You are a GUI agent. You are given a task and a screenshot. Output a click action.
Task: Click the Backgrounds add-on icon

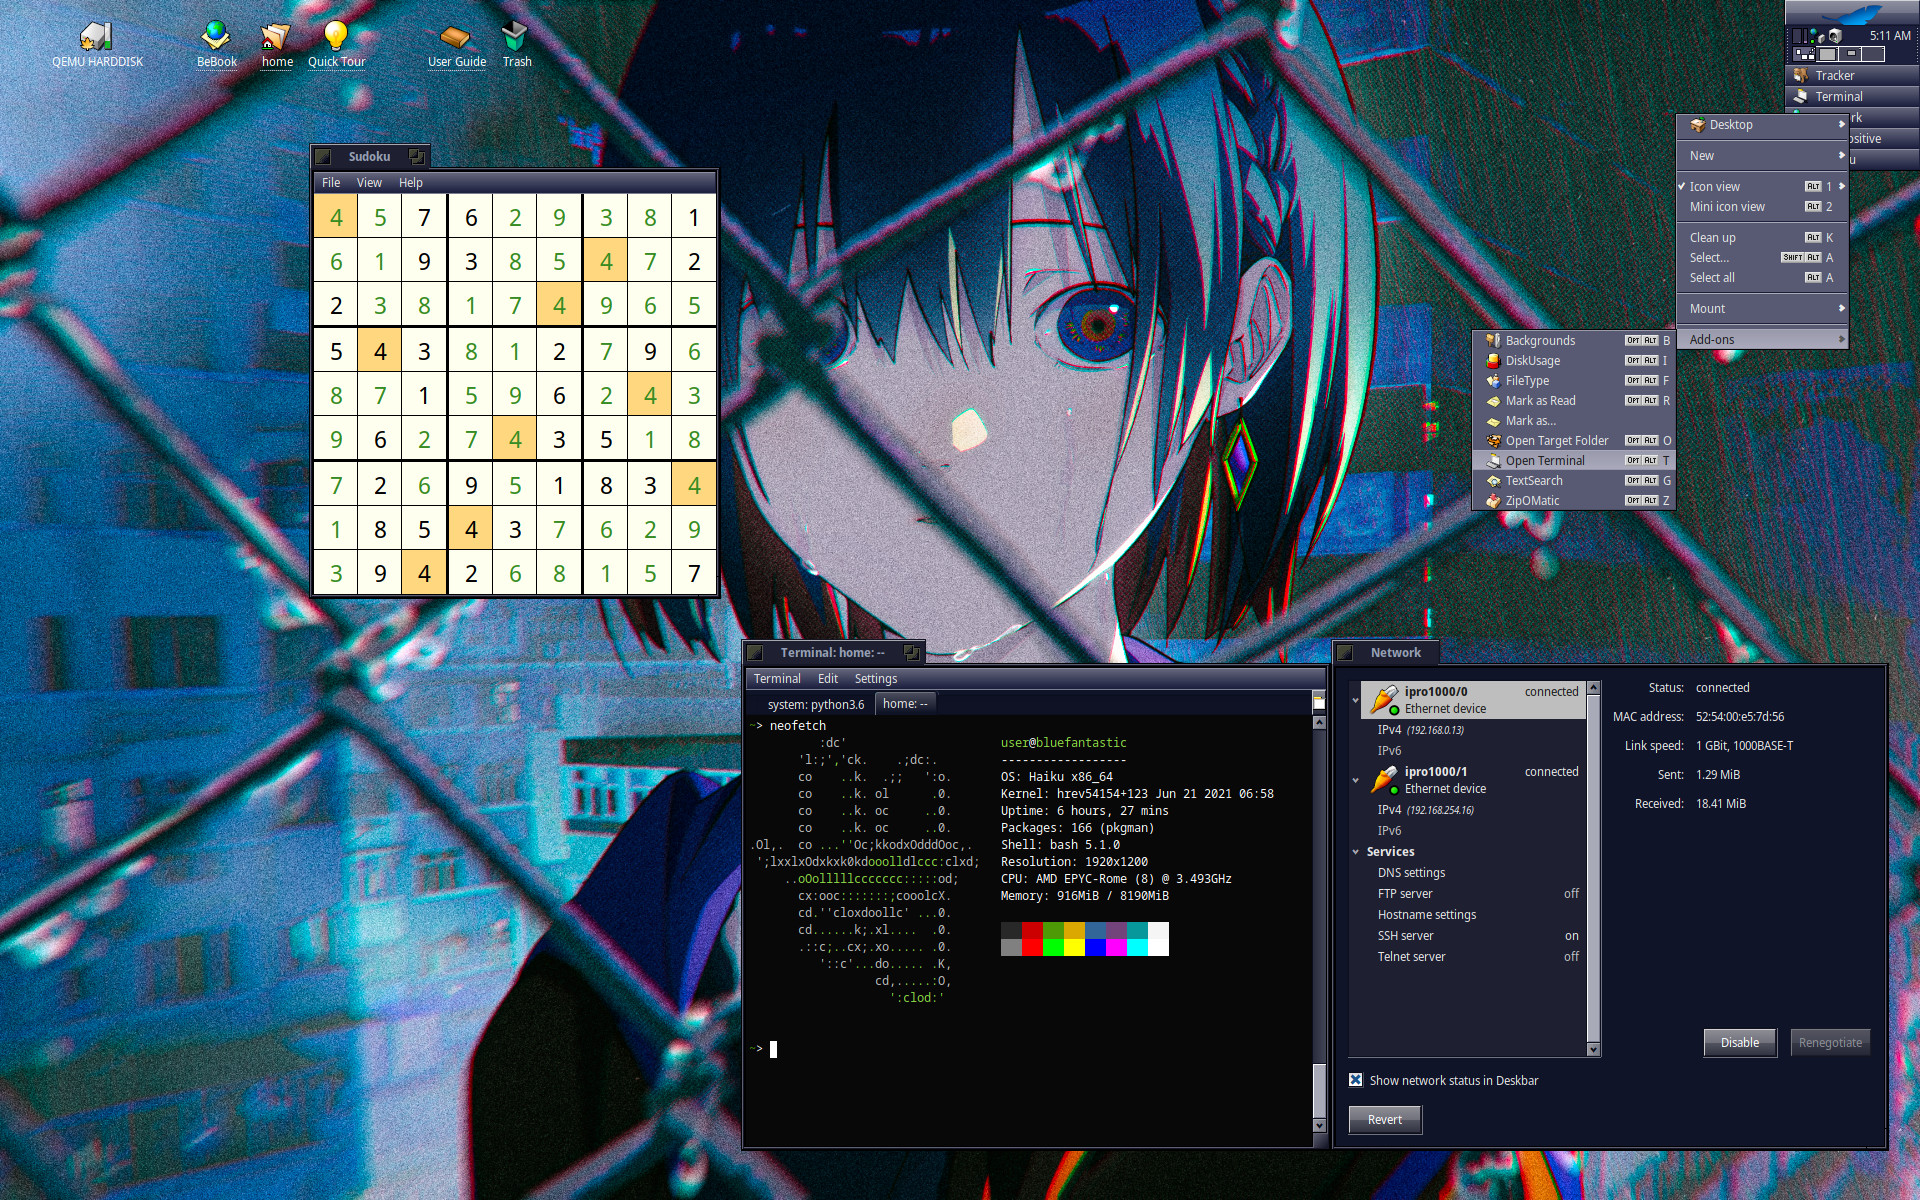click(x=1493, y=340)
